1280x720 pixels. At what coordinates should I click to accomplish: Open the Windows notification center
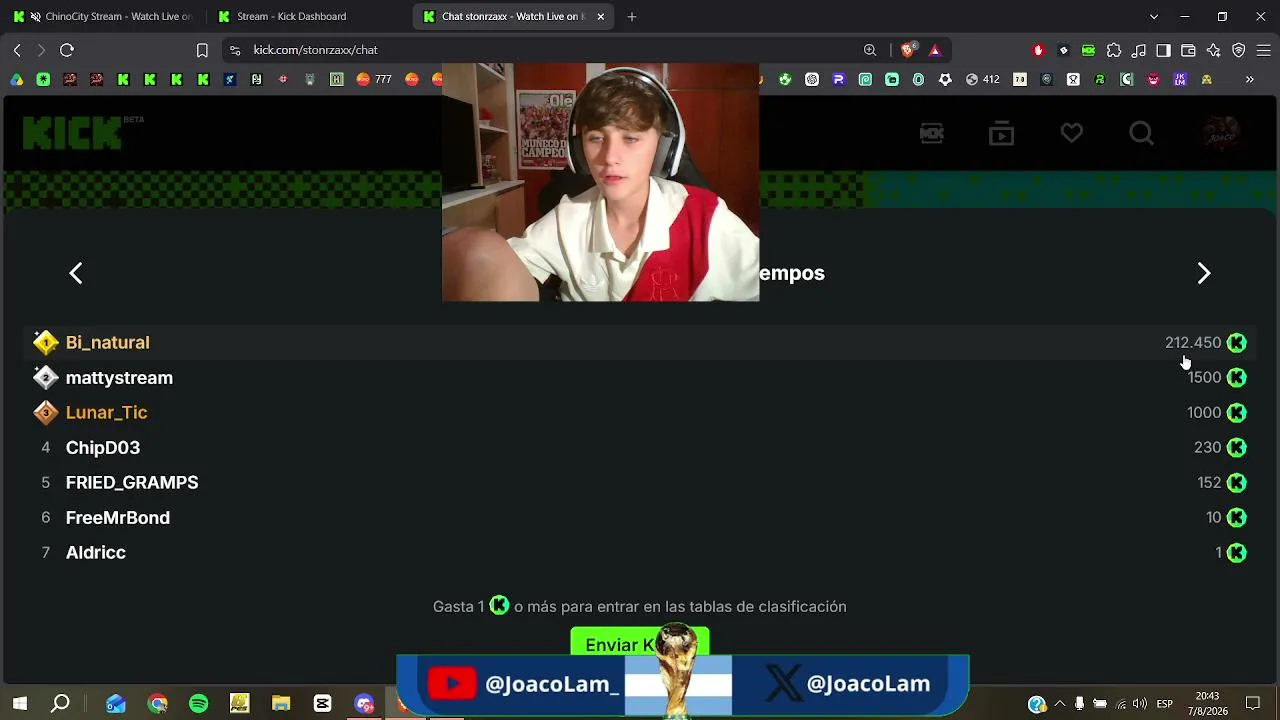coord(1253,704)
